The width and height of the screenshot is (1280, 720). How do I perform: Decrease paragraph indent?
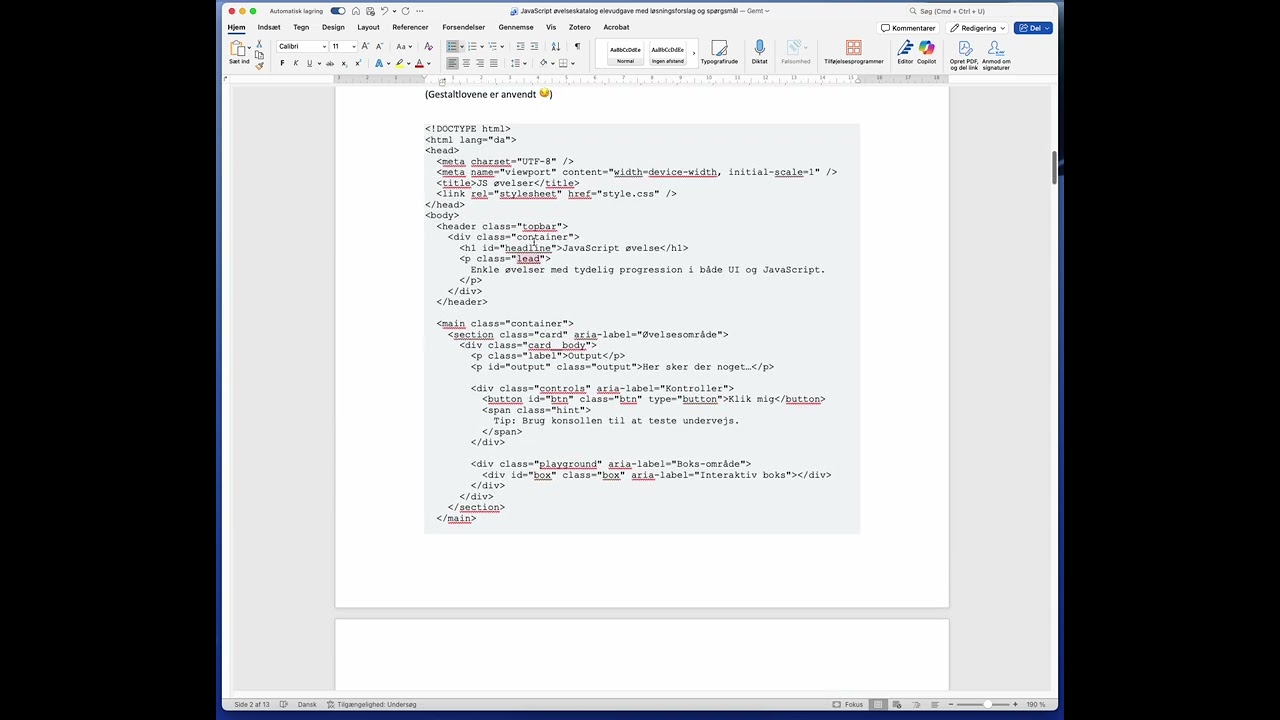(520, 46)
